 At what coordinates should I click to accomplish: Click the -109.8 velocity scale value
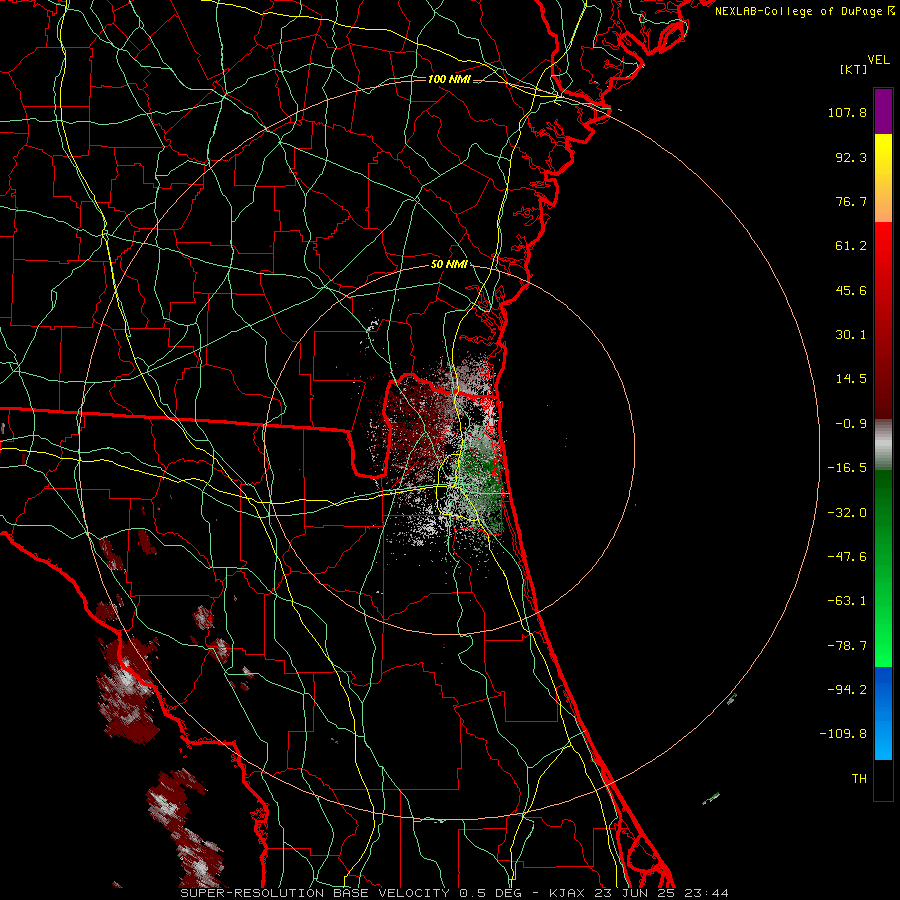point(843,734)
